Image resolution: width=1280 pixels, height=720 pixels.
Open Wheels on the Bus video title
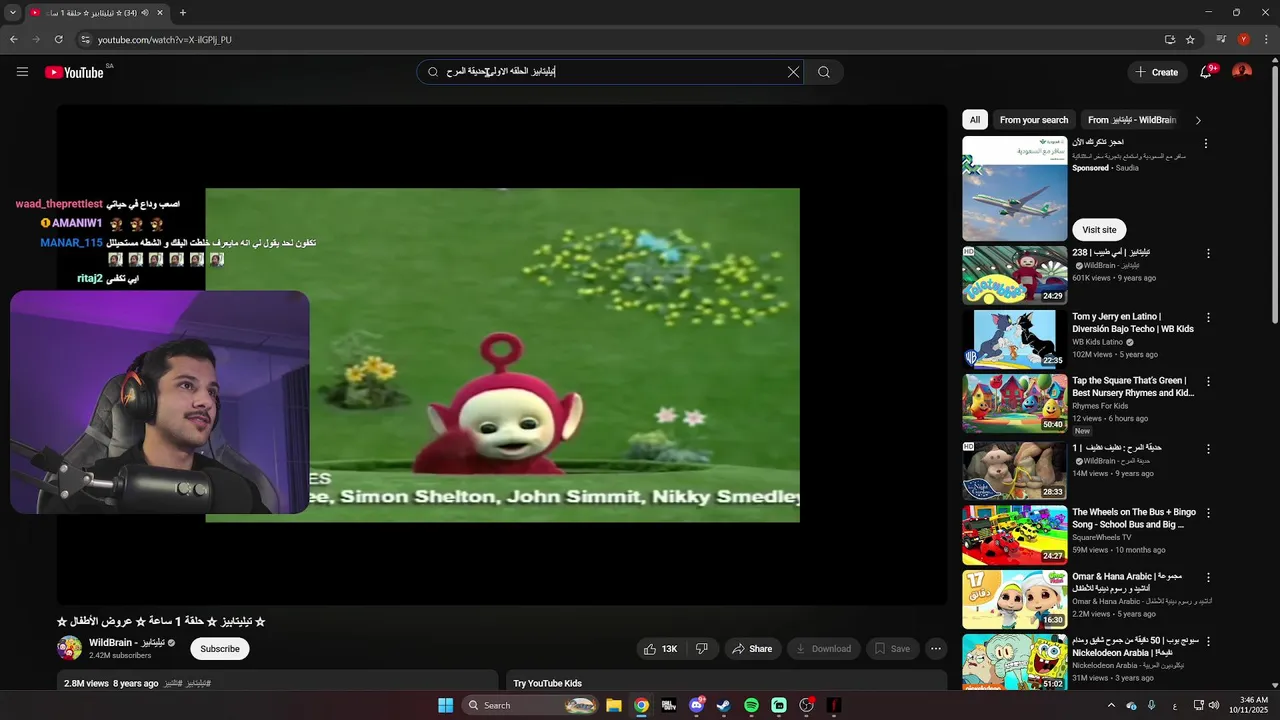pos(1134,518)
